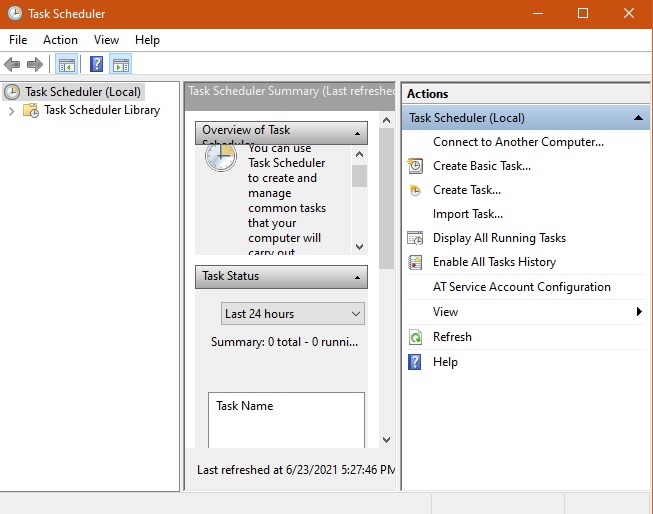Click the summary pane vertical scrollbar thumb
The width and height of the screenshot is (653, 514).
coord(386,198)
